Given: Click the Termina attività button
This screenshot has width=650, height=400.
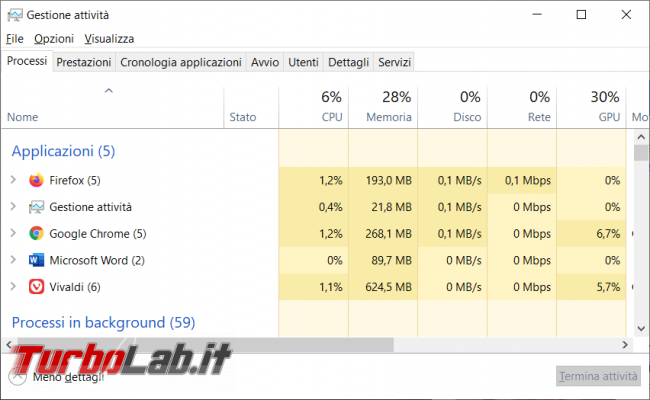Looking at the screenshot, I should click(x=598, y=376).
